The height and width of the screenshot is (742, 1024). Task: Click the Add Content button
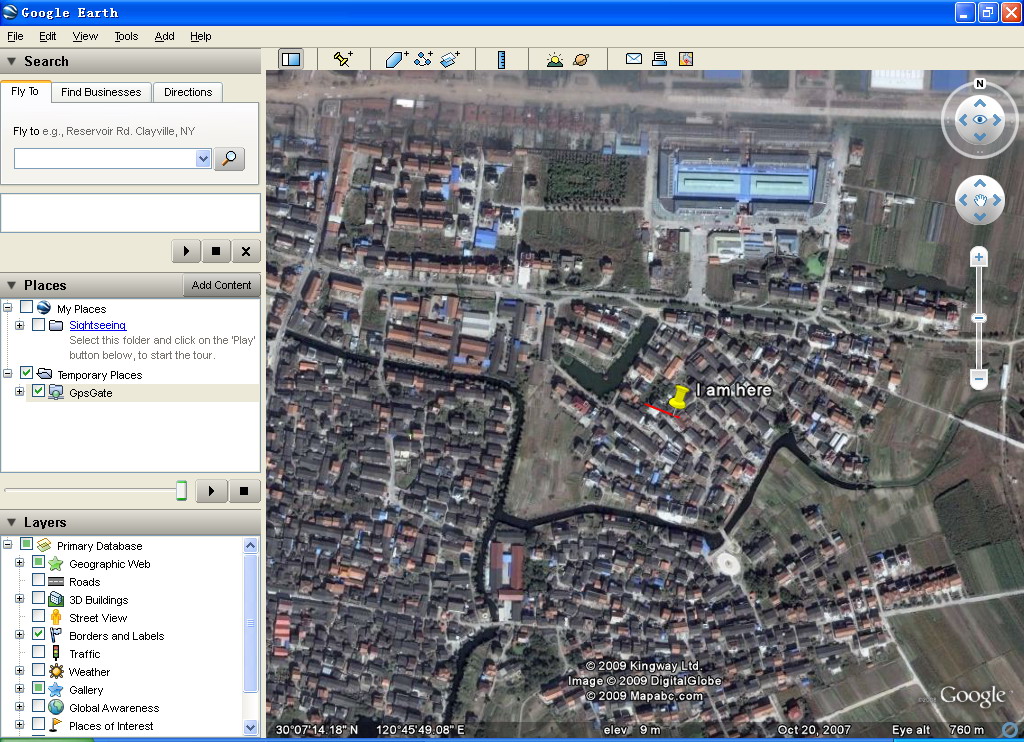(x=221, y=285)
